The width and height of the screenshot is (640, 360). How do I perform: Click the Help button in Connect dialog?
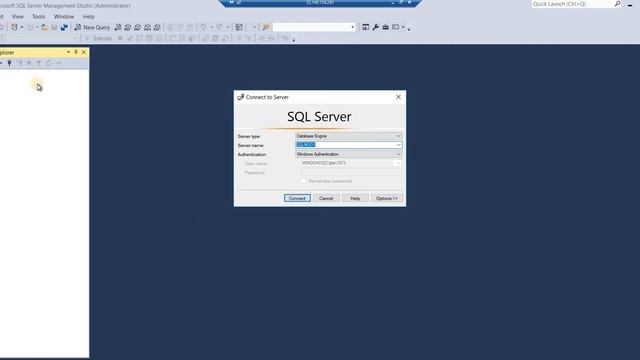pos(355,198)
